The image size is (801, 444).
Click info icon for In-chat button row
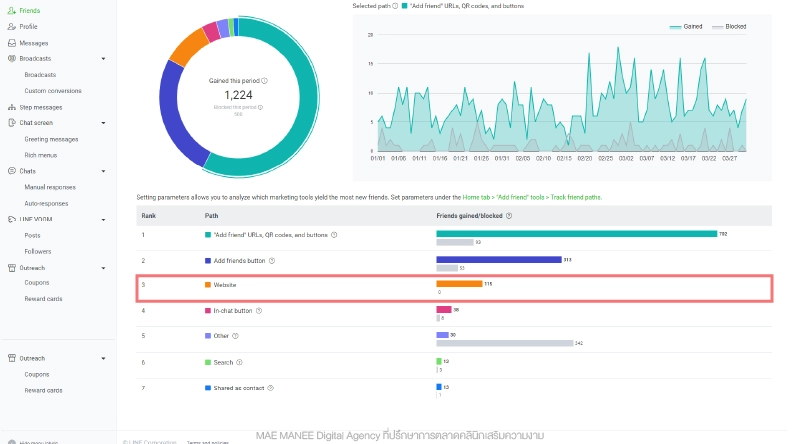(259, 311)
